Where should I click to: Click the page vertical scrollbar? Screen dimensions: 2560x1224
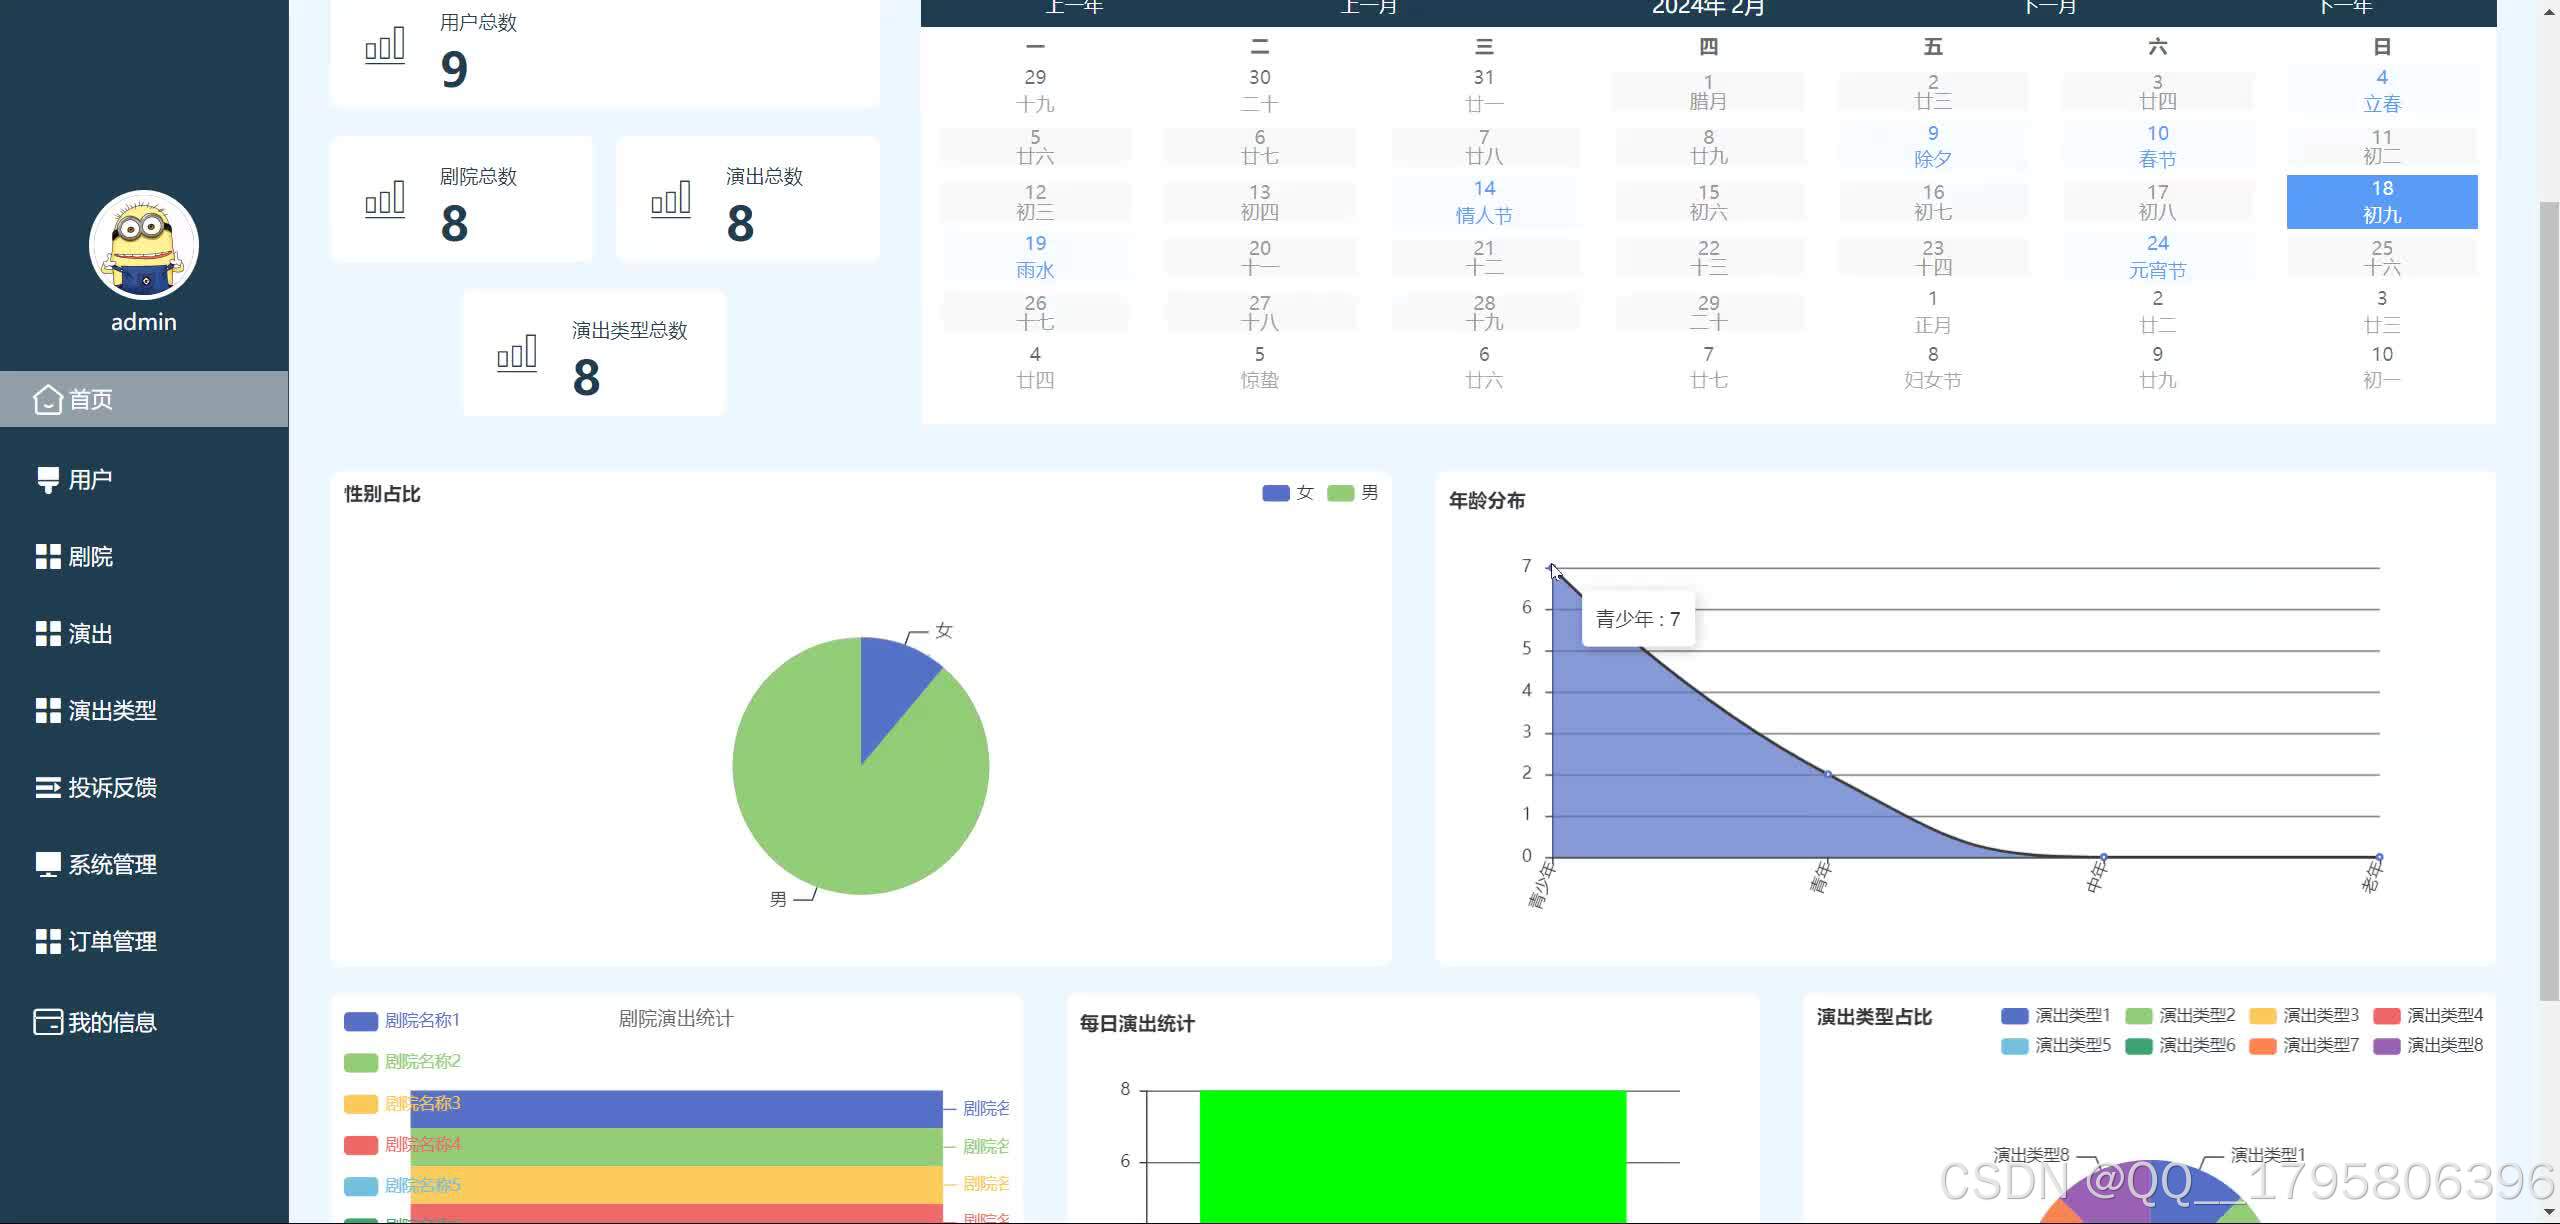pos(2549,600)
